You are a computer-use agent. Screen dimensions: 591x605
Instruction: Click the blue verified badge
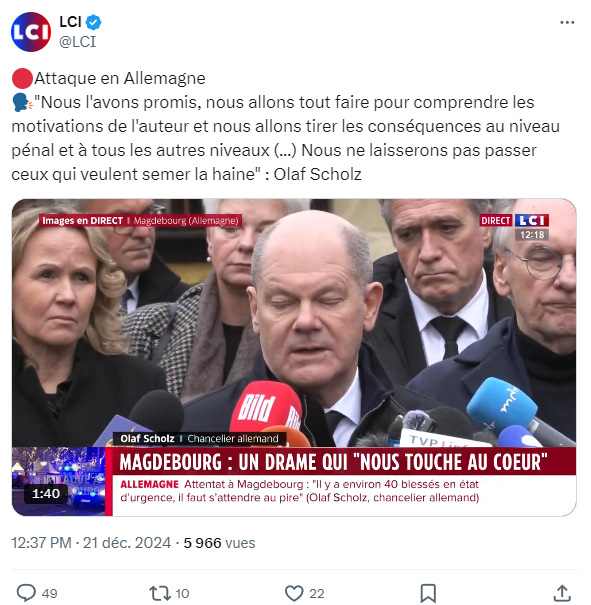coord(93,22)
